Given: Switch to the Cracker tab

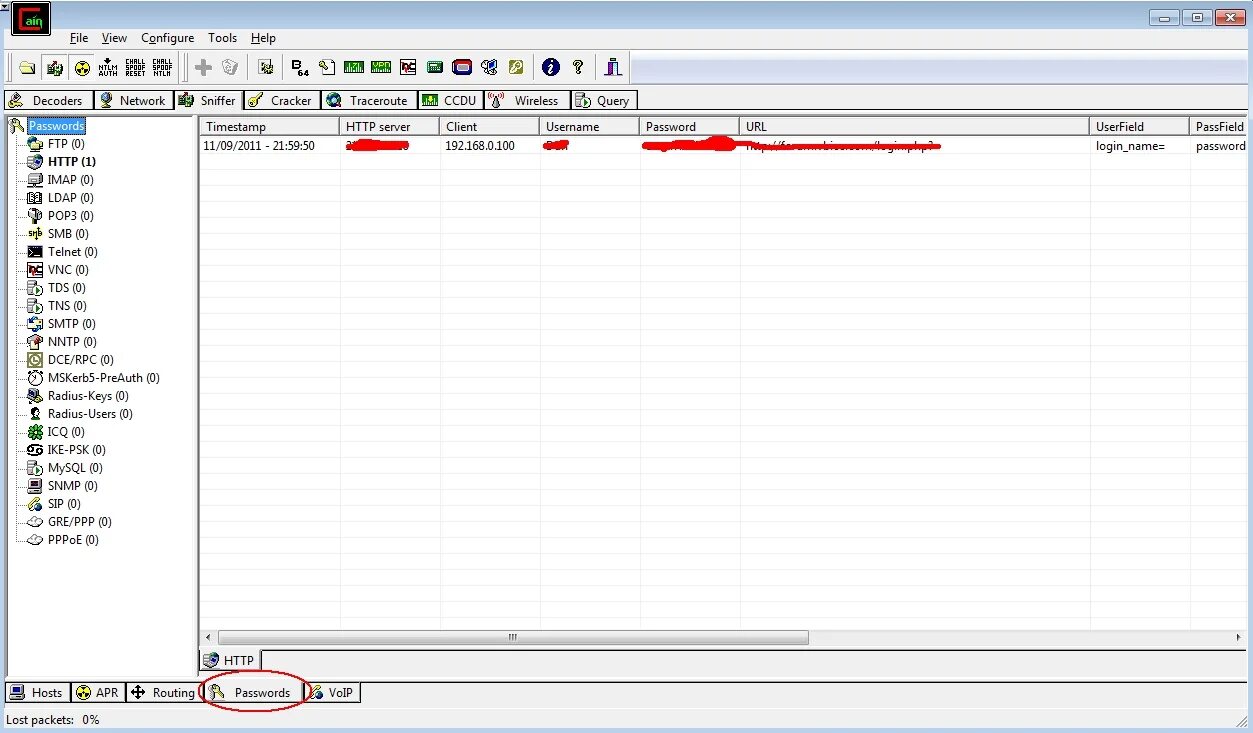Looking at the screenshot, I should (282, 100).
